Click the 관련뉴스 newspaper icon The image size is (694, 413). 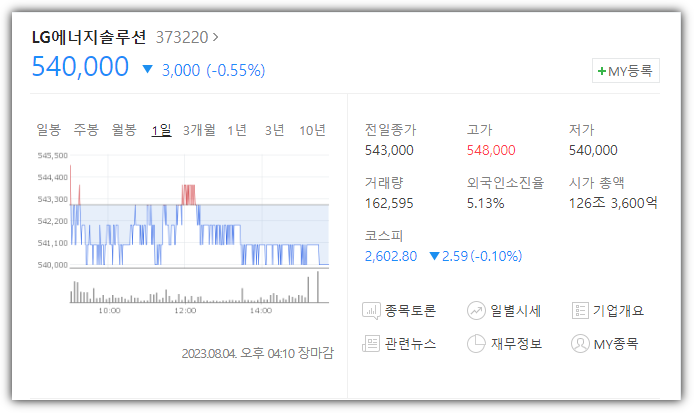click(371, 344)
